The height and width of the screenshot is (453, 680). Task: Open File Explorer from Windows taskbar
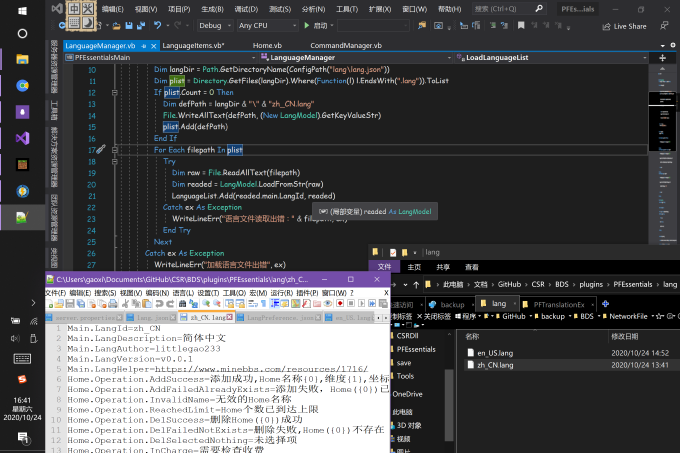point(22,59)
